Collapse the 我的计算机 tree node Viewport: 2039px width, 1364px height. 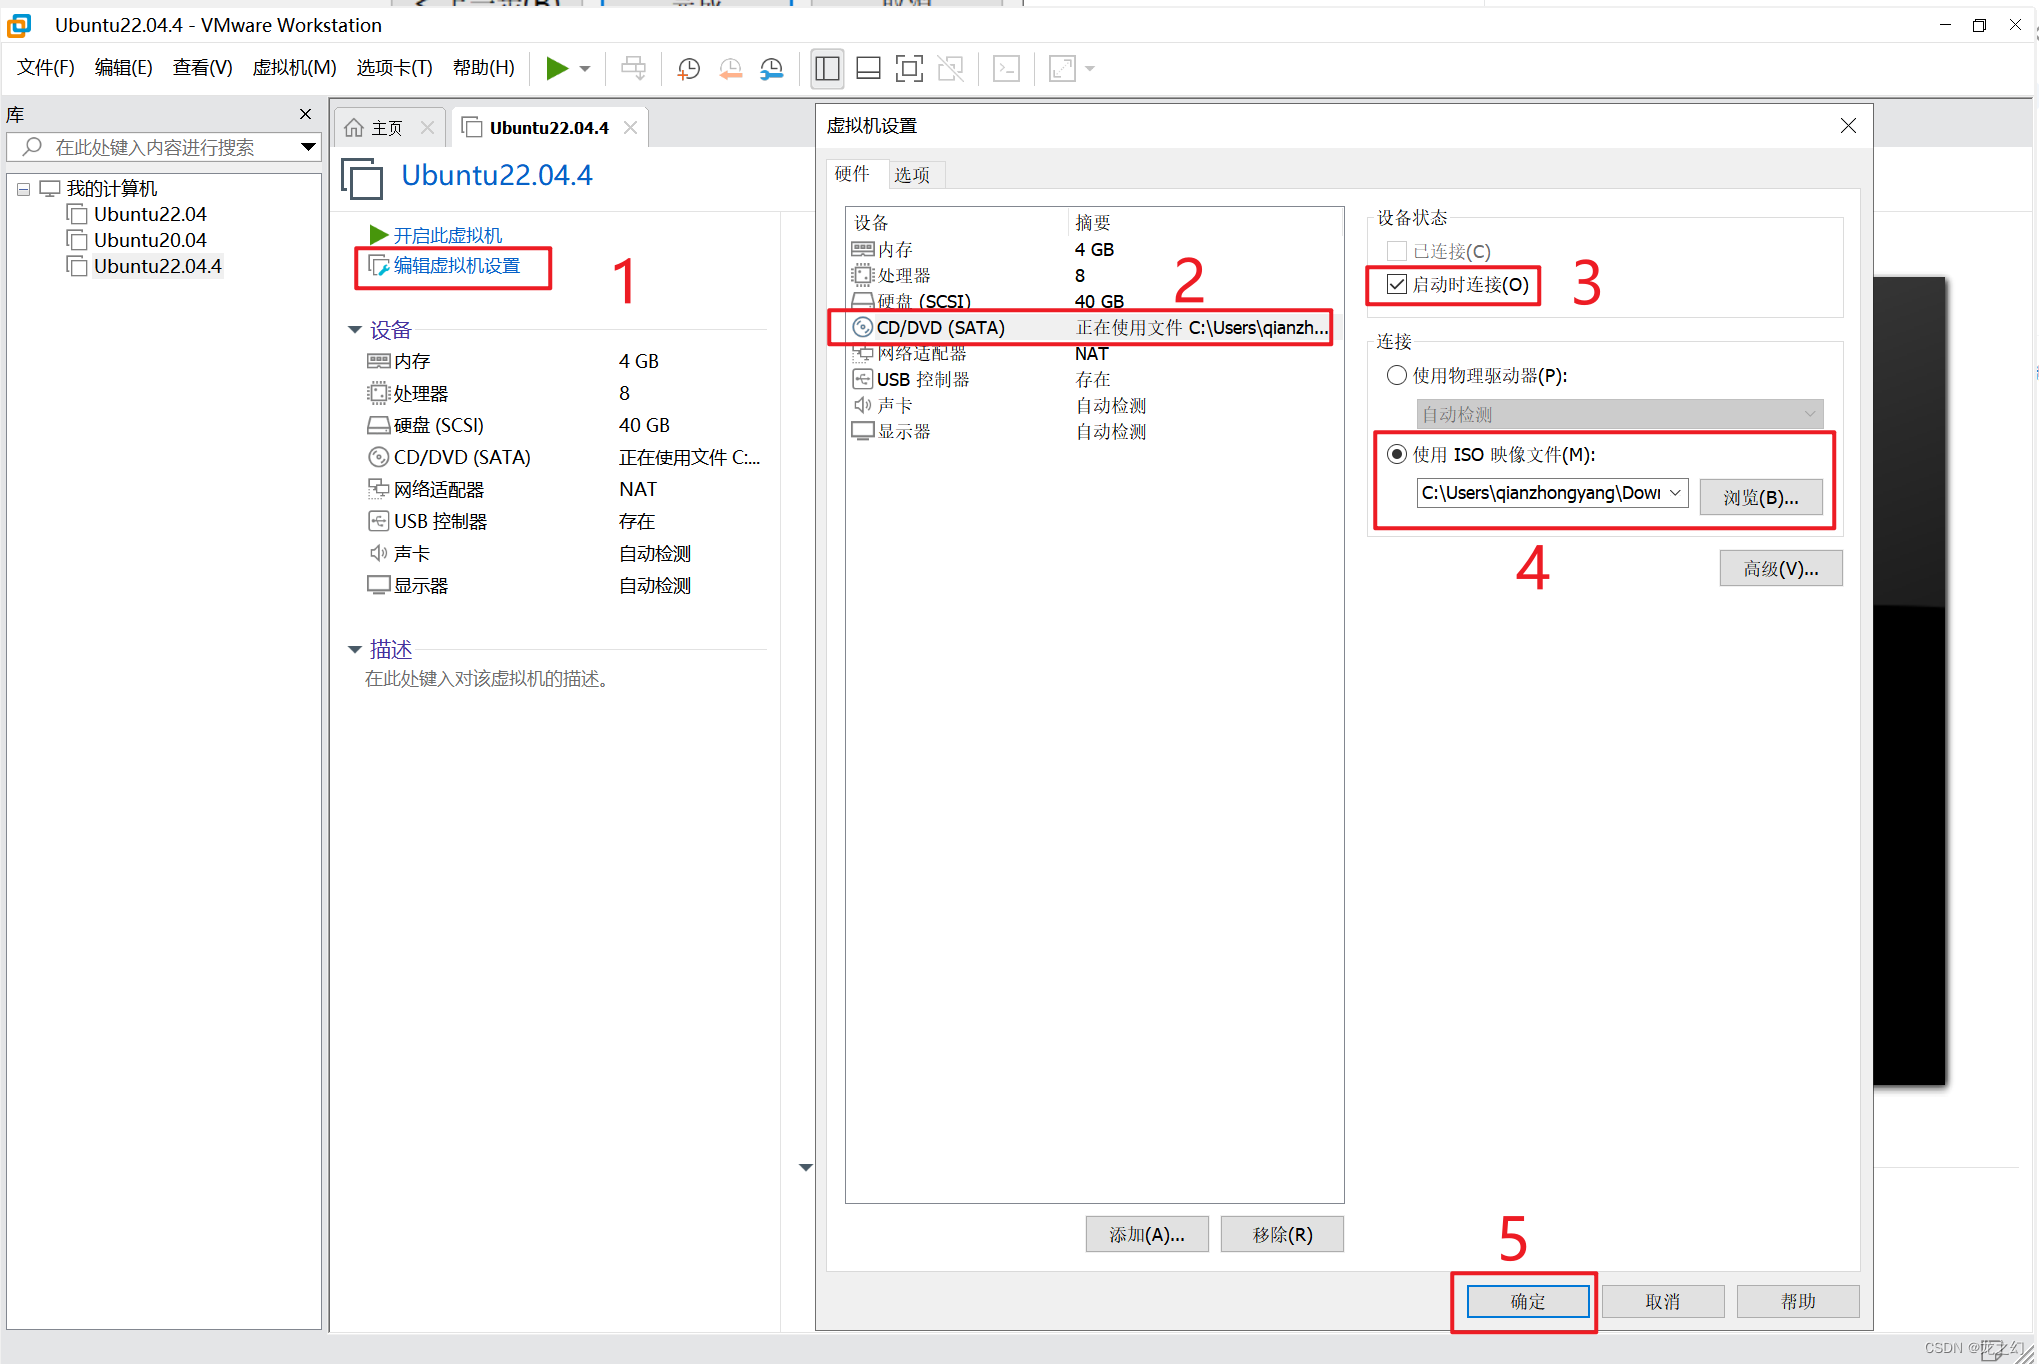click(x=23, y=189)
